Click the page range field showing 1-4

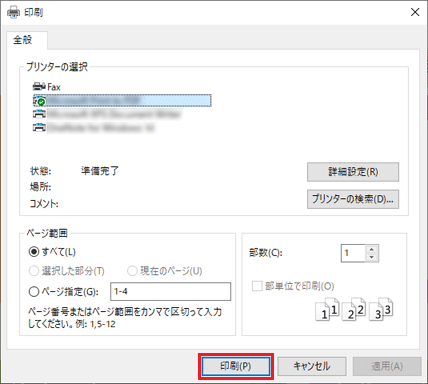pyautogui.click(x=170, y=292)
